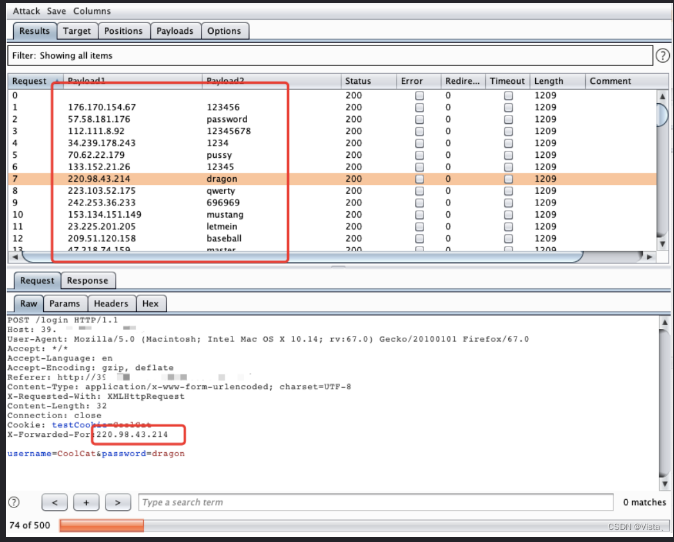
Task: Click the attack progress bar
Action: pos(364,525)
